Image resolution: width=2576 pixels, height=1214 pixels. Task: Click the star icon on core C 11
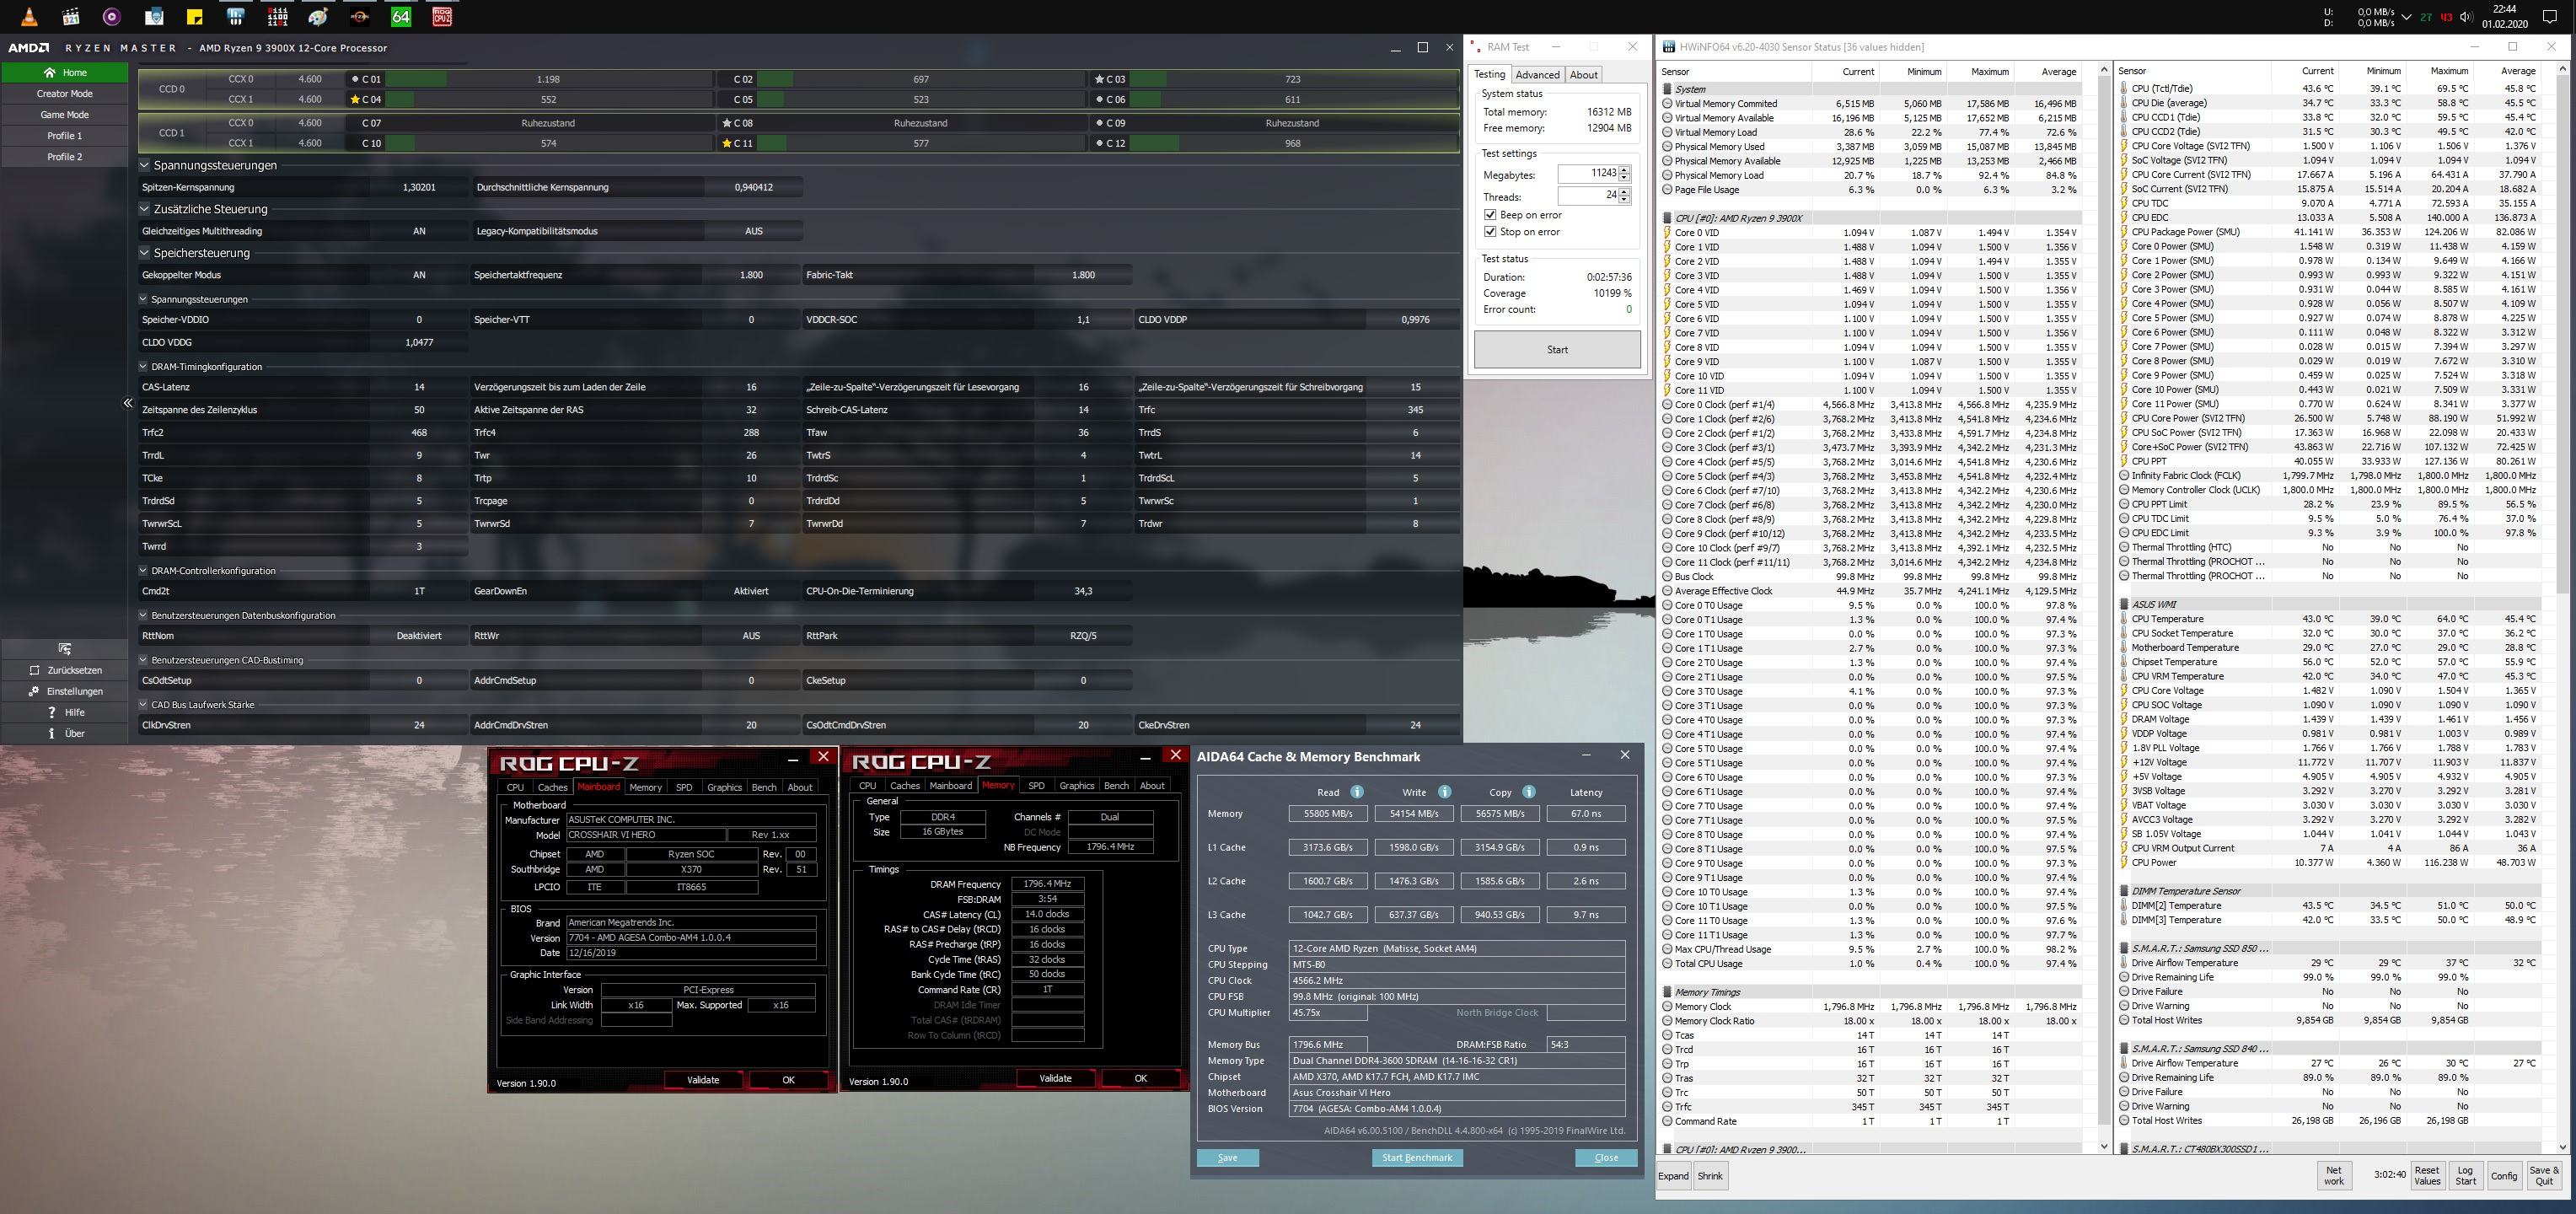[x=727, y=143]
